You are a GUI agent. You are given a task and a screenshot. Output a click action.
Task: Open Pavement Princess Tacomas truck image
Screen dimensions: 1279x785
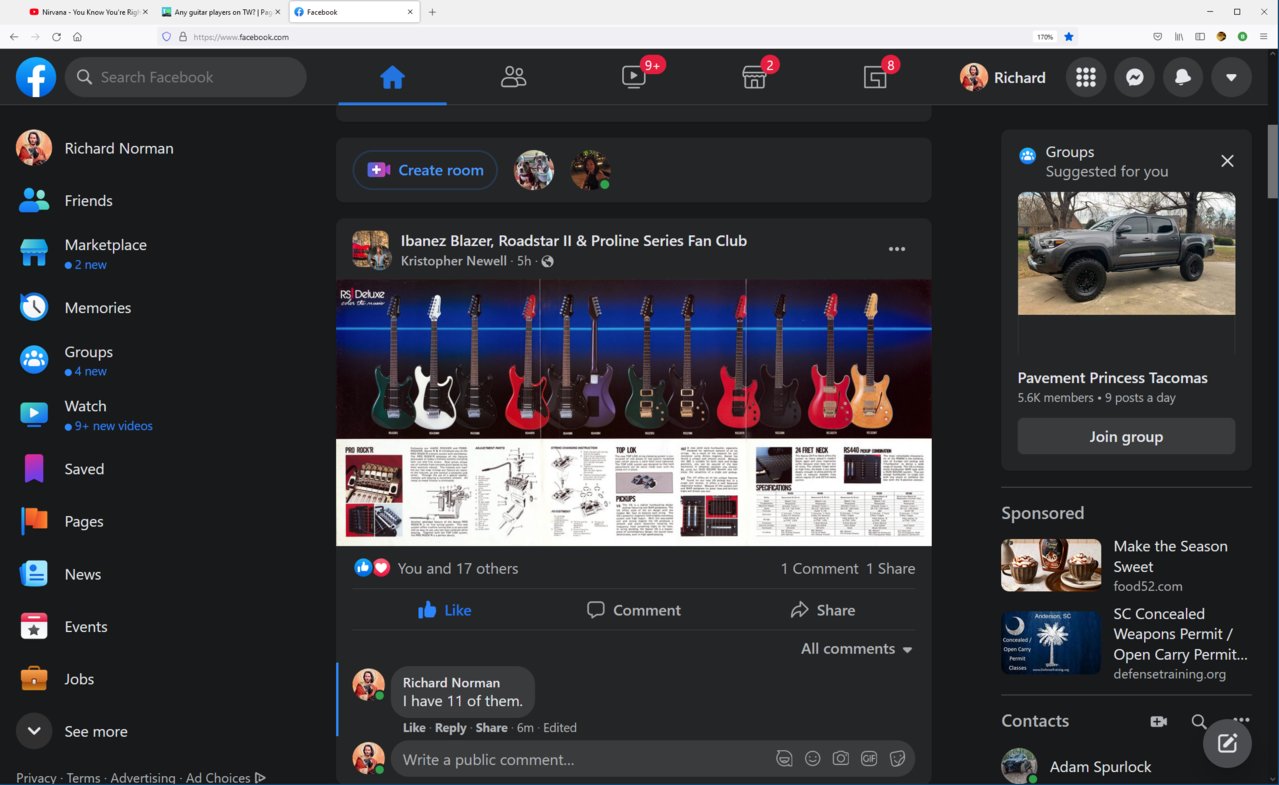1126,254
